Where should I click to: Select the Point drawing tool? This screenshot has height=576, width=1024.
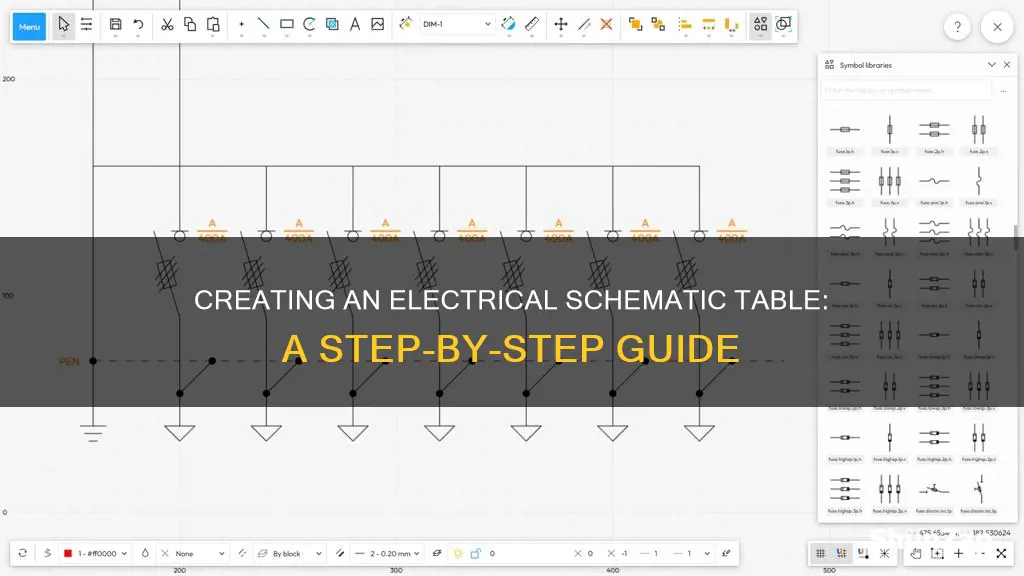click(242, 25)
